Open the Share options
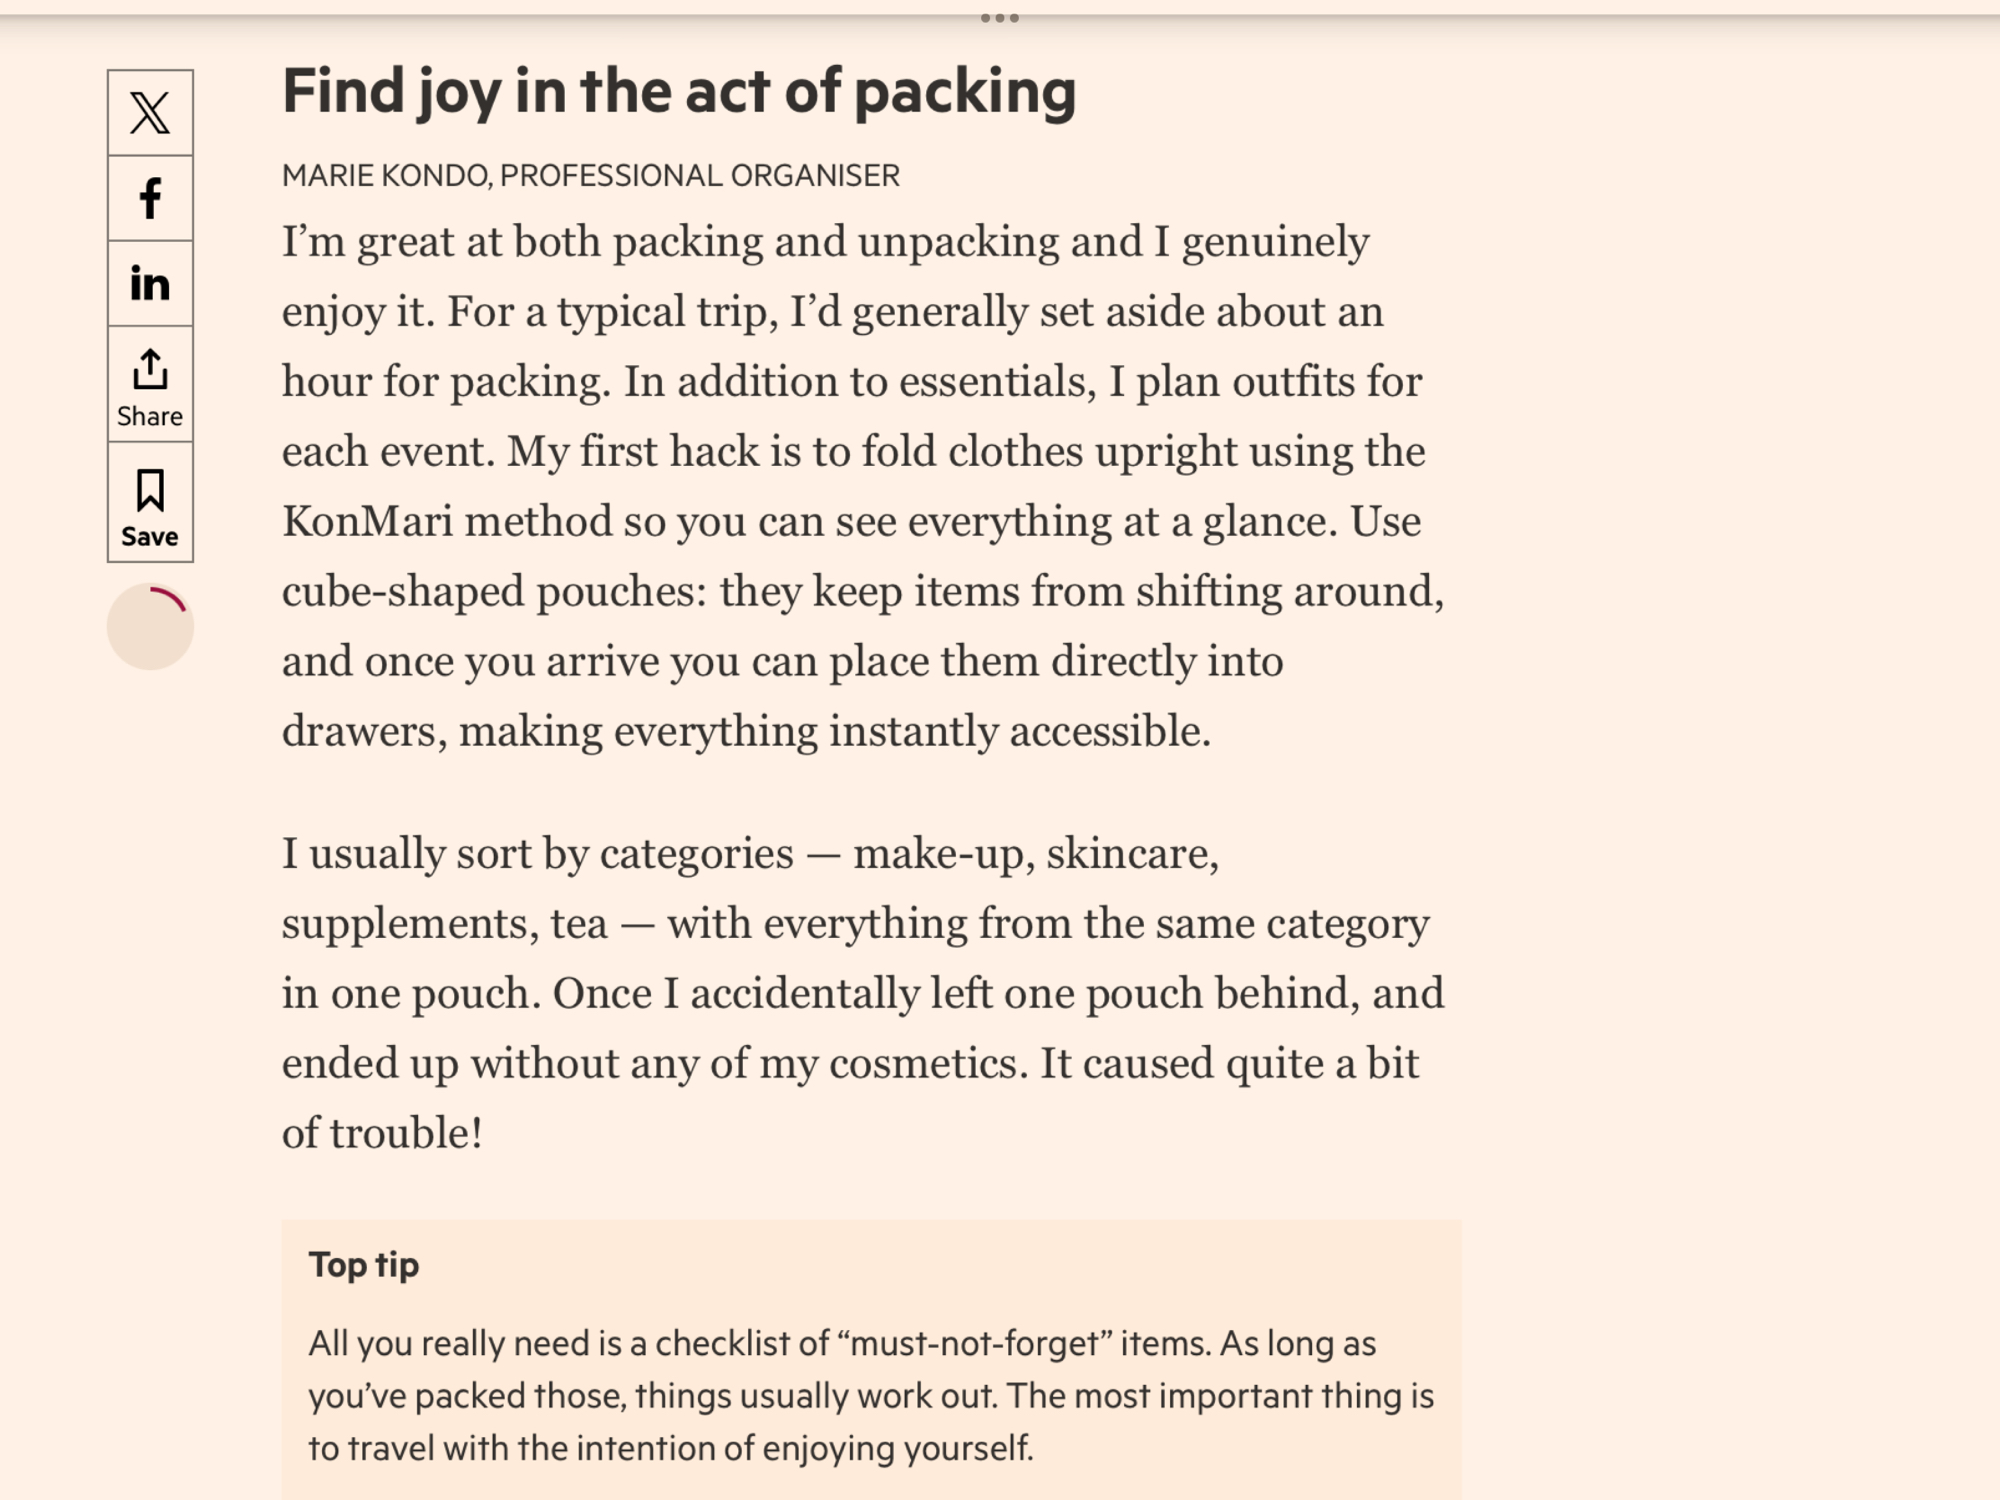Viewport: 2000px width, 1500px height. click(150, 385)
